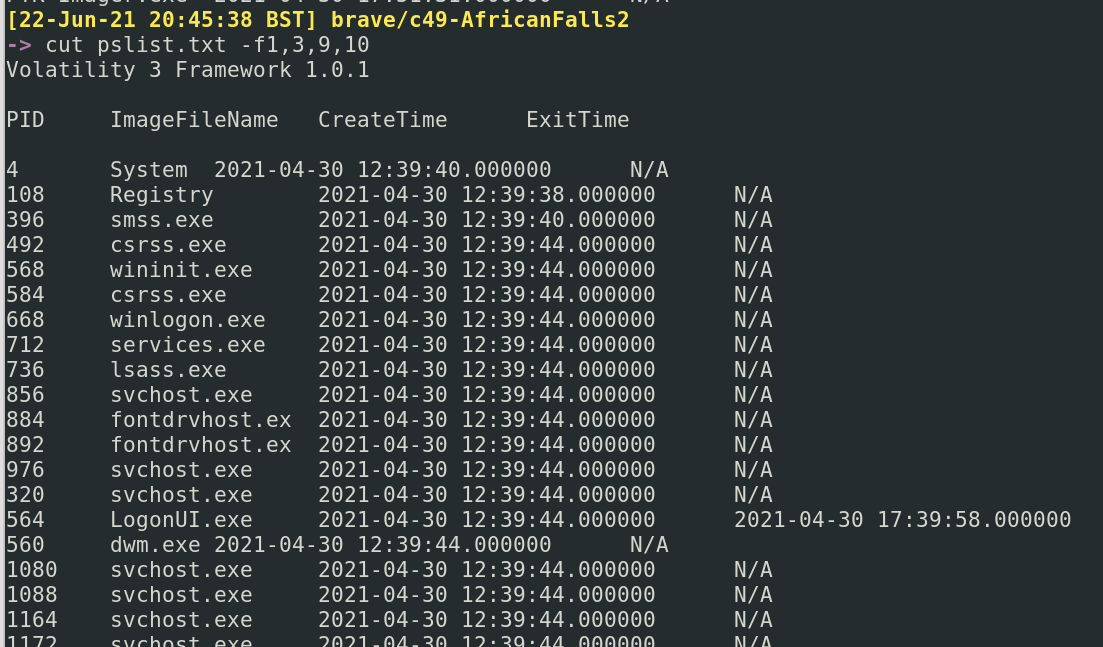Click the PID column header

coord(25,120)
